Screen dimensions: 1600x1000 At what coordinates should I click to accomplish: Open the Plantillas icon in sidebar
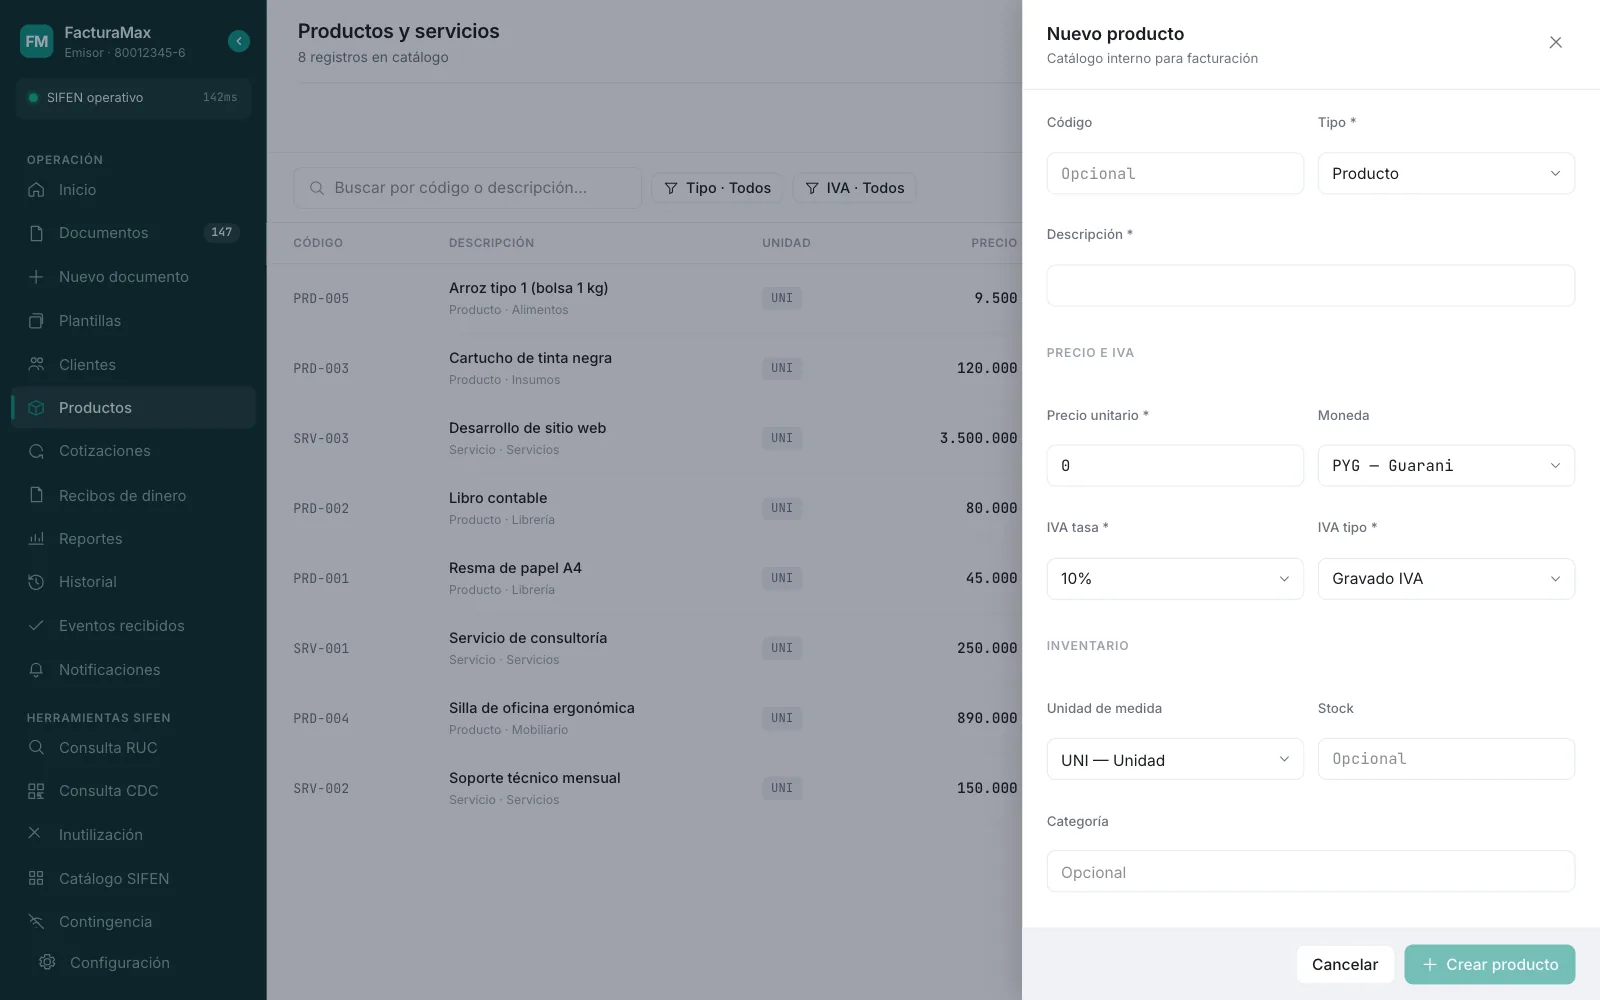pyautogui.click(x=36, y=321)
